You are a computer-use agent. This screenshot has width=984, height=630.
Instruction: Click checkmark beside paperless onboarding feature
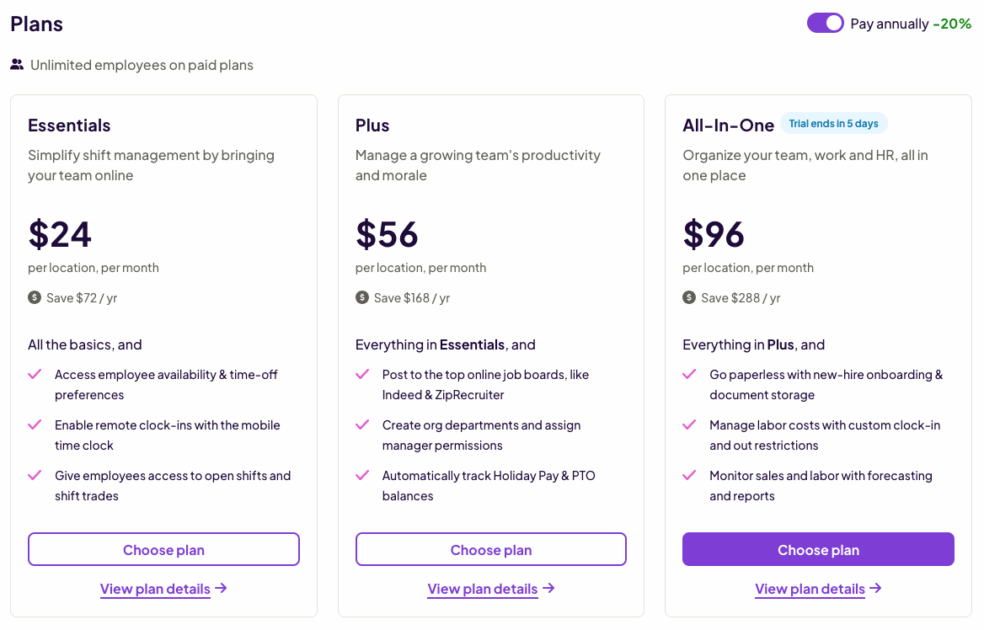[x=689, y=374]
